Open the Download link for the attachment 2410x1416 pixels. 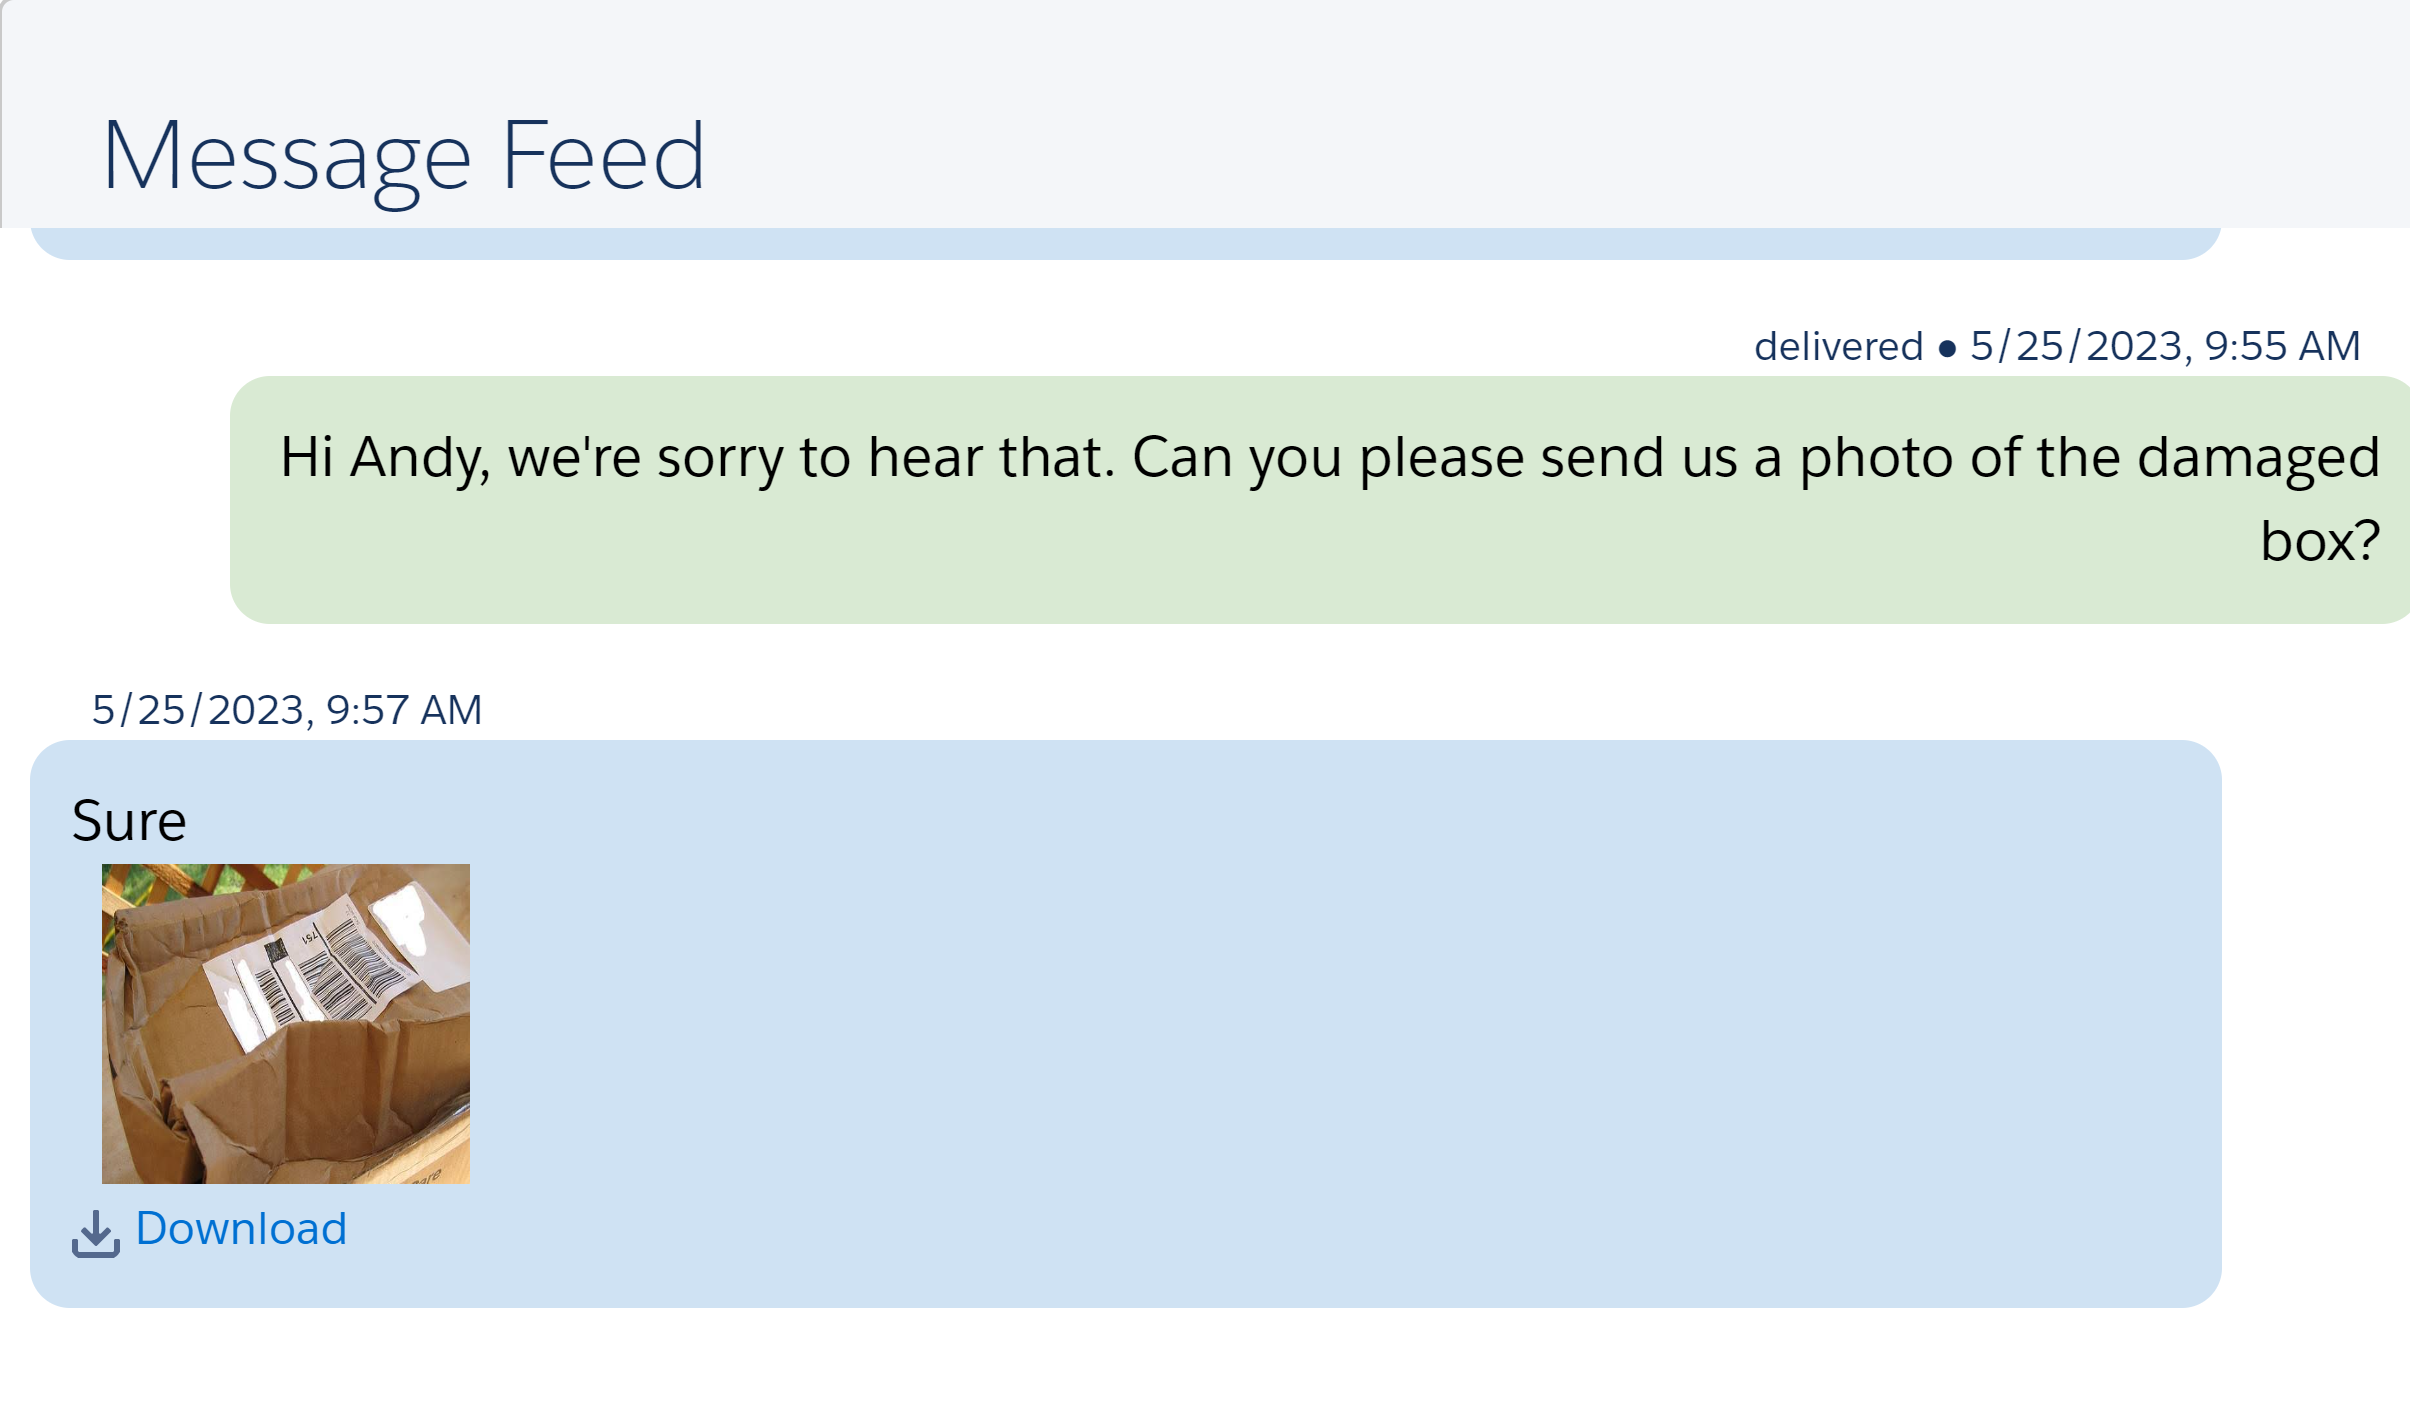point(241,1228)
